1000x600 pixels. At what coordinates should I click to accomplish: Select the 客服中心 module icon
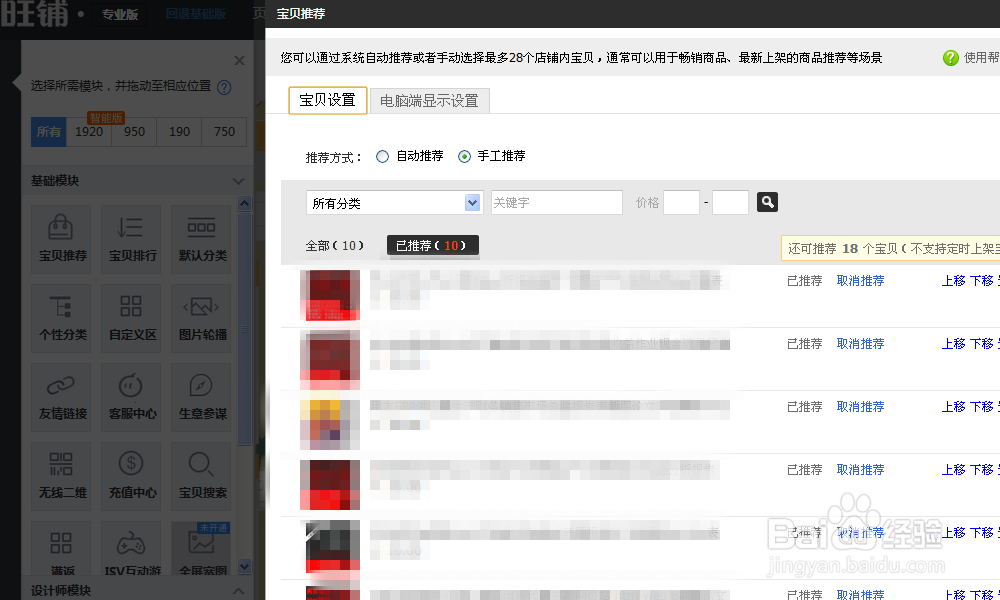131,397
